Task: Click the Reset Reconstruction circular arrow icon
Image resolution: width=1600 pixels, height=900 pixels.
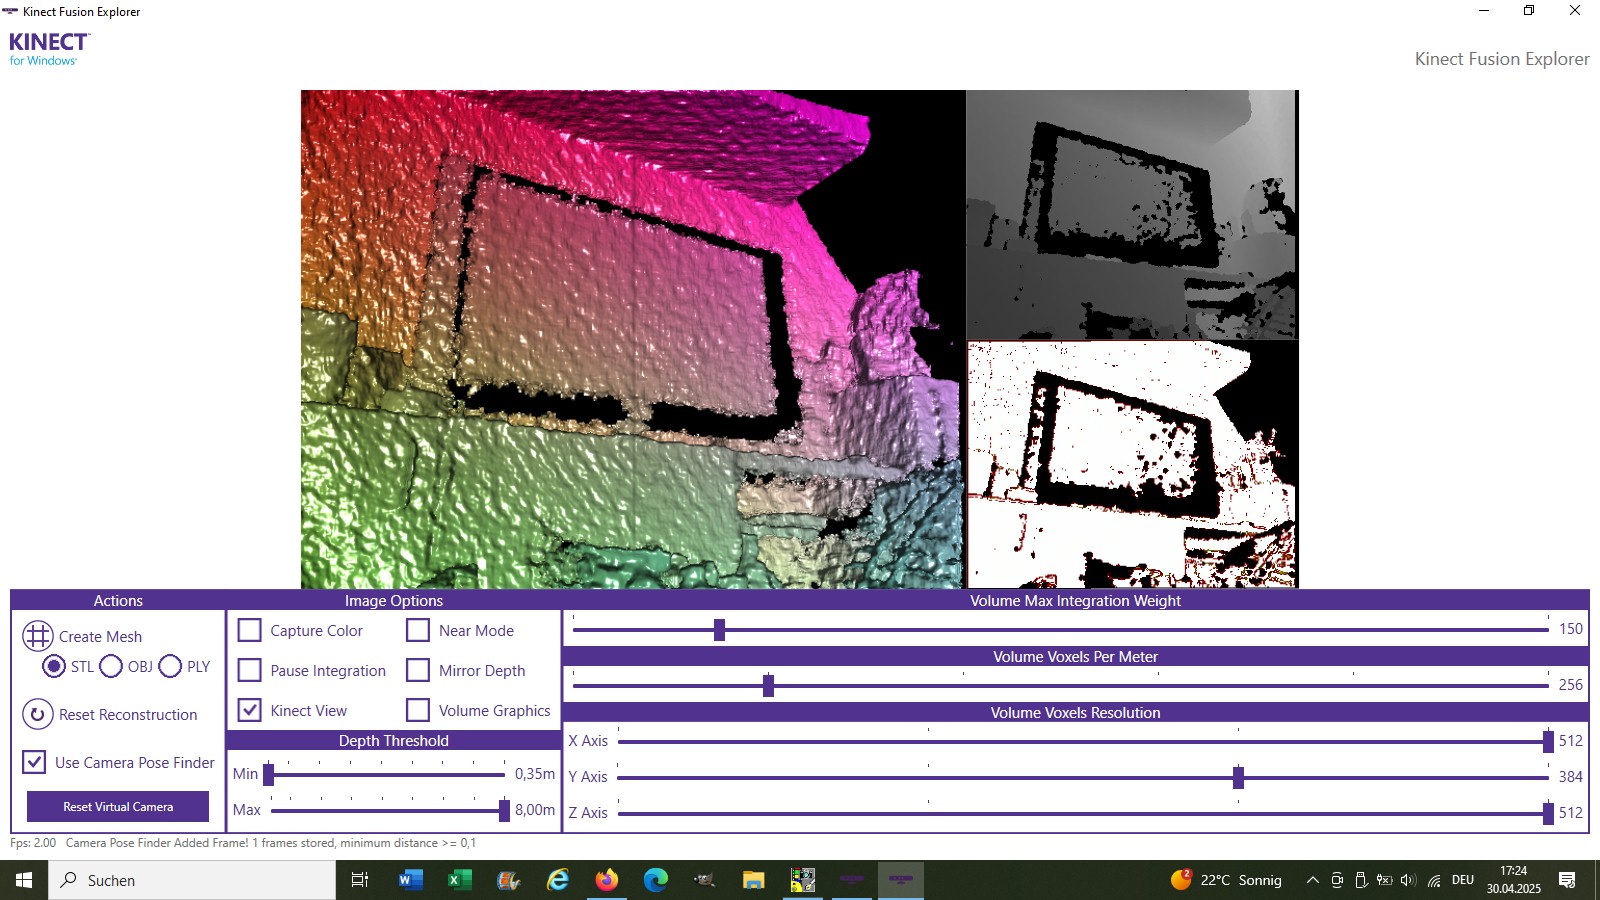Action: (x=38, y=714)
